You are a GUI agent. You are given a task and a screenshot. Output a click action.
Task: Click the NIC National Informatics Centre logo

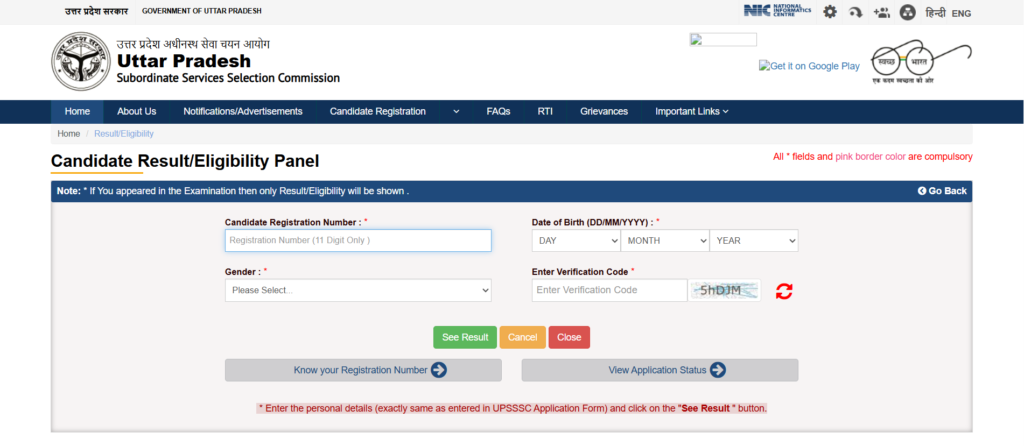[777, 11]
